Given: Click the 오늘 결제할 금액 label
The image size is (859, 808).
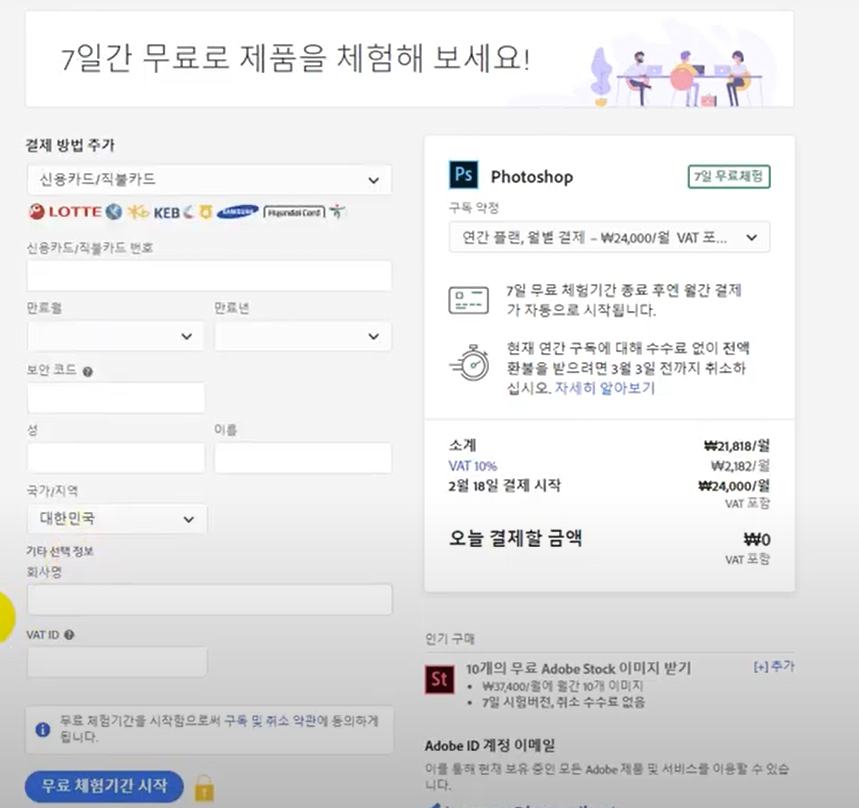Looking at the screenshot, I should pos(515,538).
